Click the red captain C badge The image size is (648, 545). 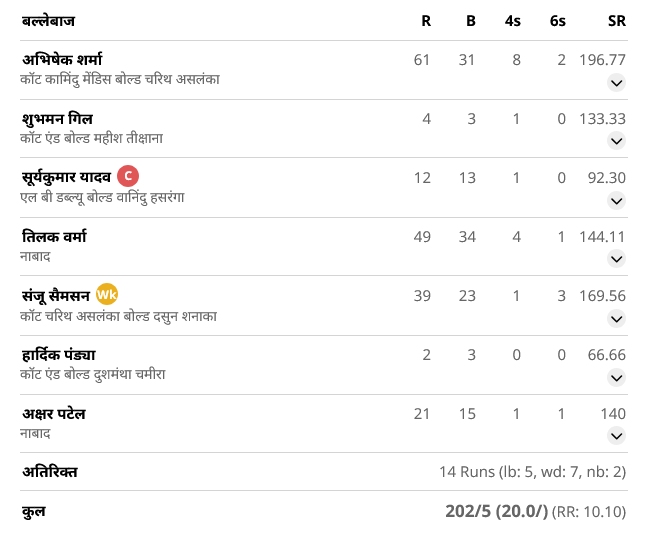tap(128, 177)
